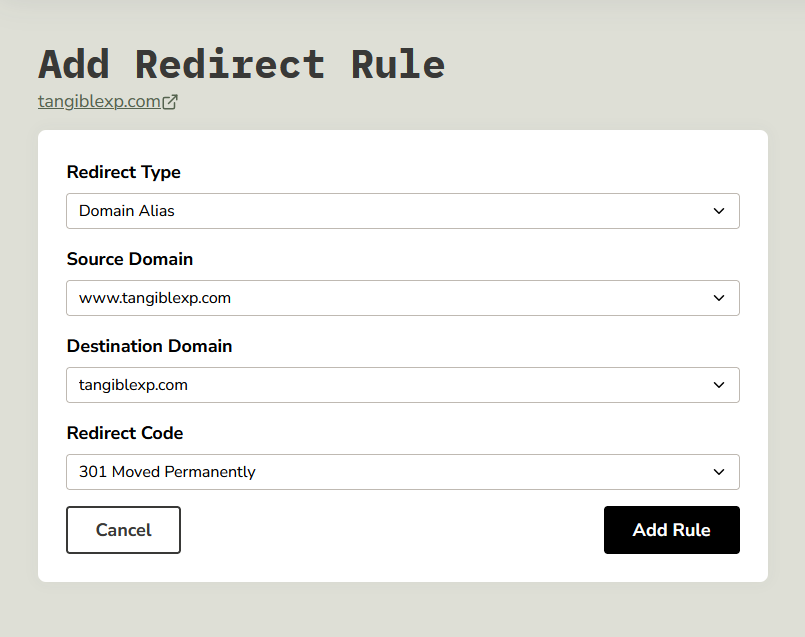Open the tangiblexp.com link under the heading
The height and width of the screenshot is (637, 805).
[x=99, y=102]
